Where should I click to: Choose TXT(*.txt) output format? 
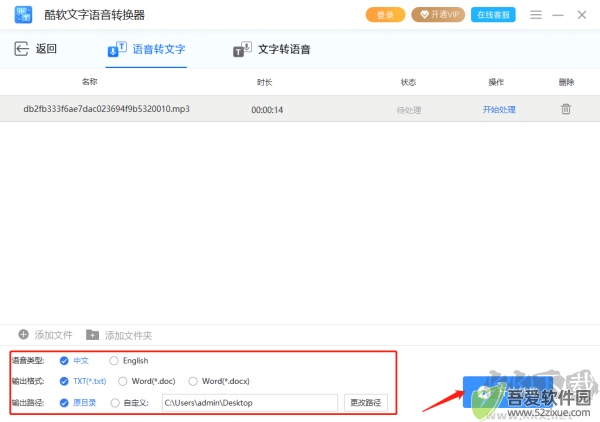pos(64,381)
